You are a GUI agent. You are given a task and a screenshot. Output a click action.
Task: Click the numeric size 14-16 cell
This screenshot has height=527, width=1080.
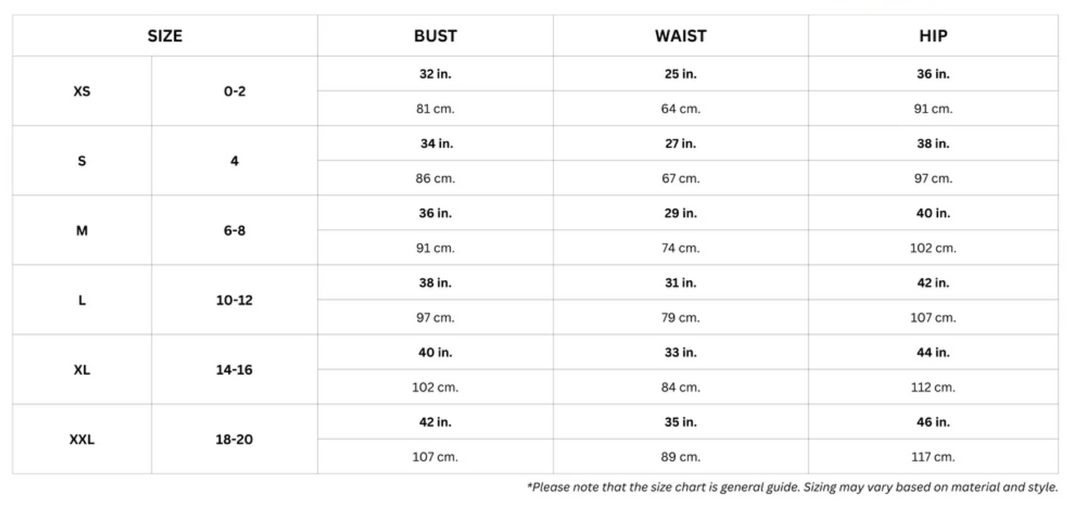pyautogui.click(x=234, y=369)
